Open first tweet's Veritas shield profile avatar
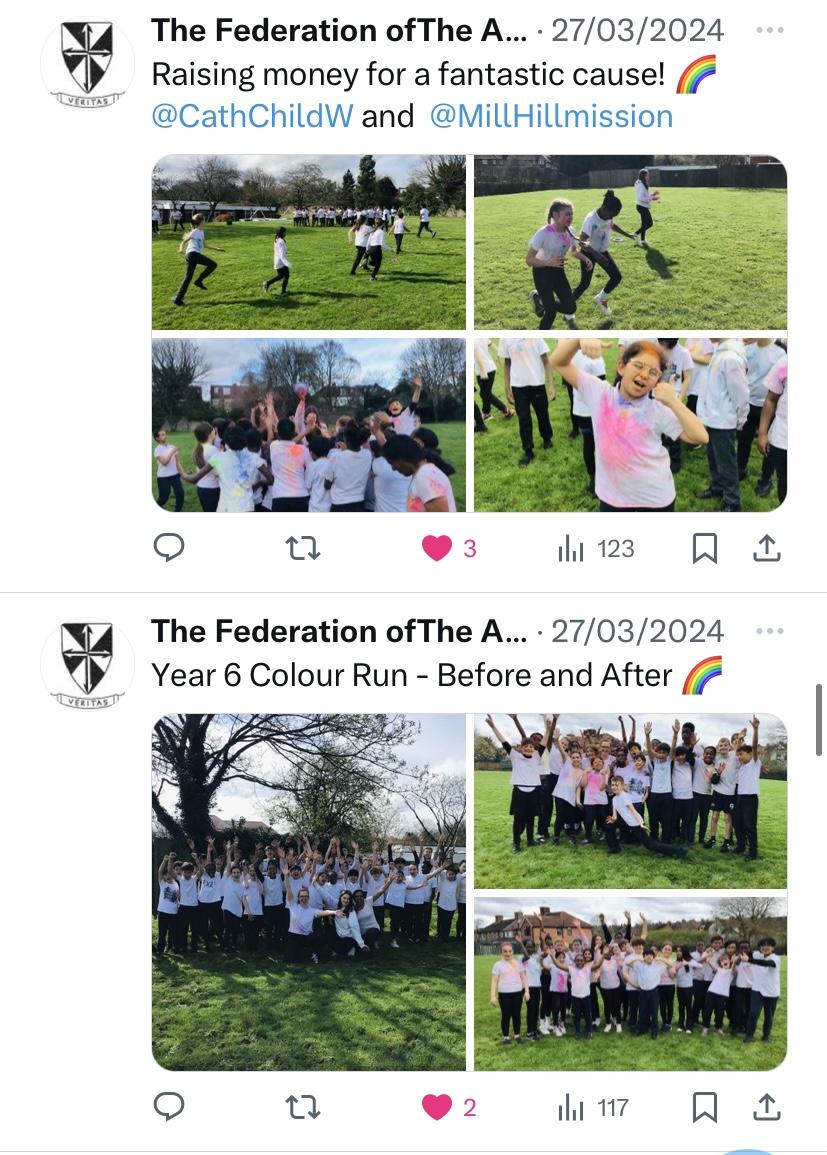 (88, 63)
